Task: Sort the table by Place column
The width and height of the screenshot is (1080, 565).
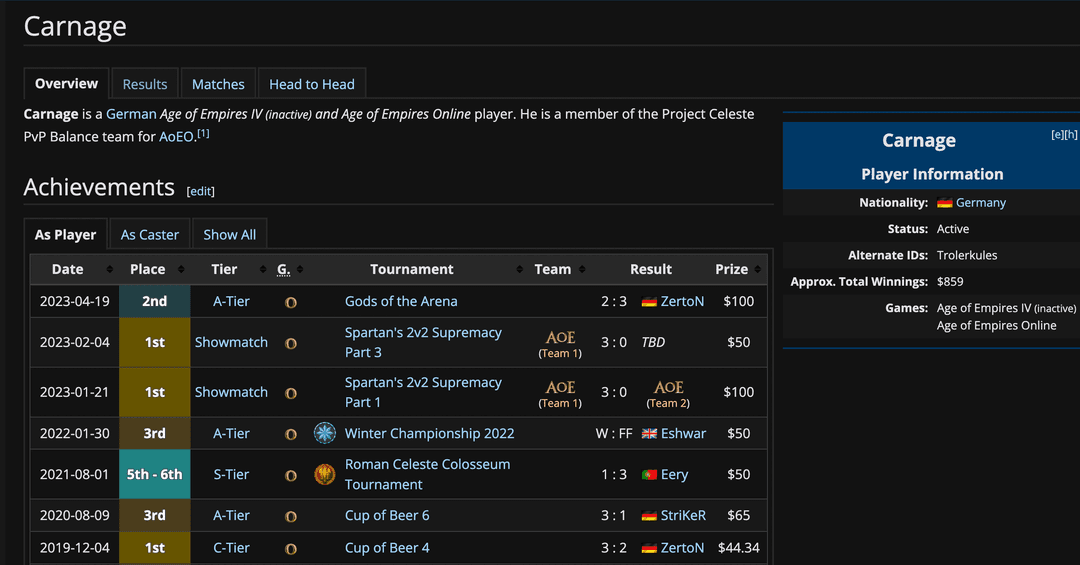Action: pyautogui.click(x=181, y=269)
